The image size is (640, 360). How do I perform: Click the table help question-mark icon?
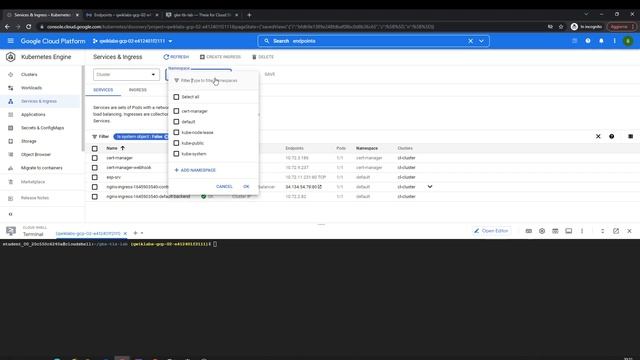click(x=611, y=136)
